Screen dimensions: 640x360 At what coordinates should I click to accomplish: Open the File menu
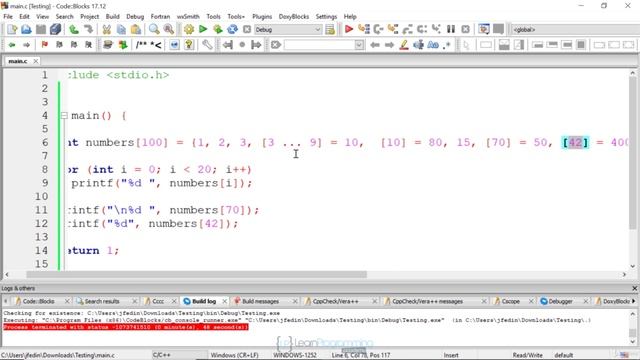(x=8, y=17)
